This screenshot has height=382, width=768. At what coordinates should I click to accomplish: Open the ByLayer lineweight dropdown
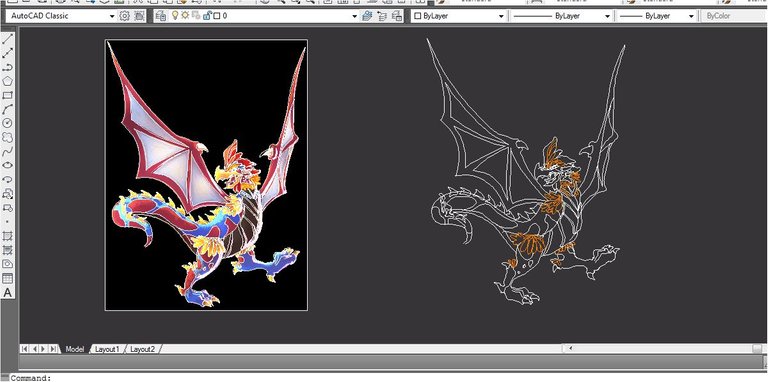click(691, 16)
